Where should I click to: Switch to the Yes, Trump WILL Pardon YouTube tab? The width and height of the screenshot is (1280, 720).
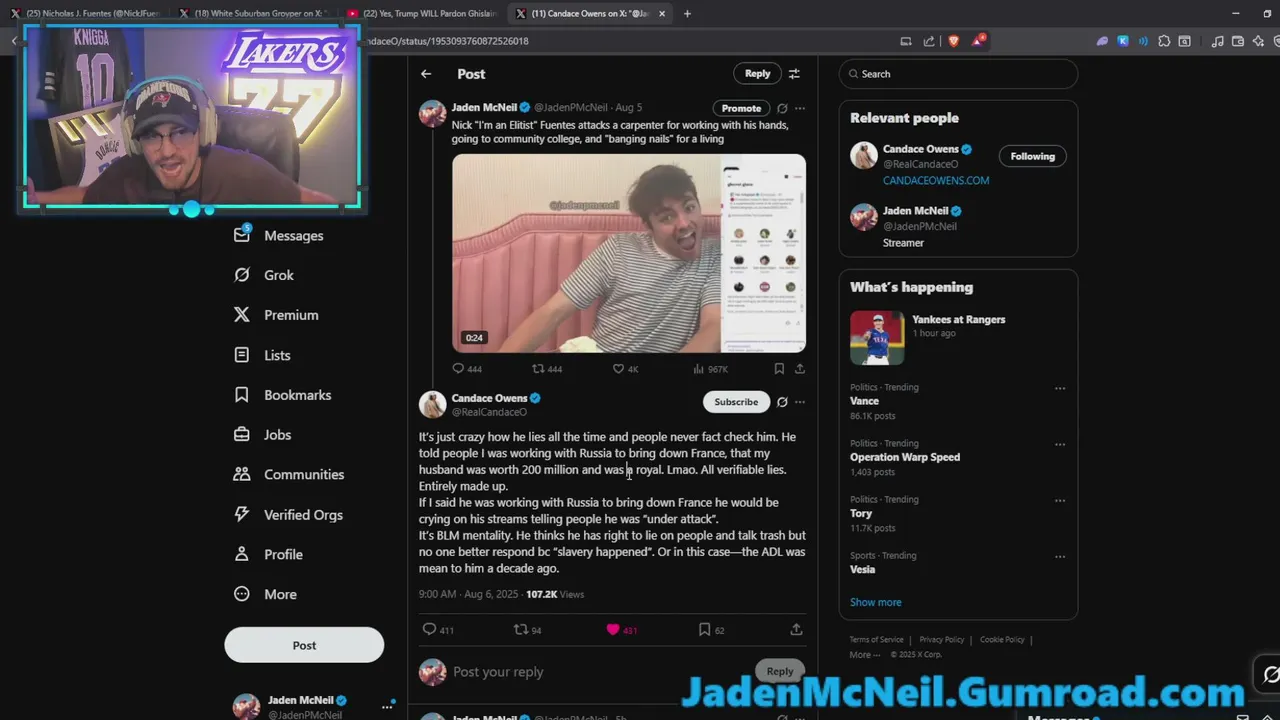(x=424, y=13)
